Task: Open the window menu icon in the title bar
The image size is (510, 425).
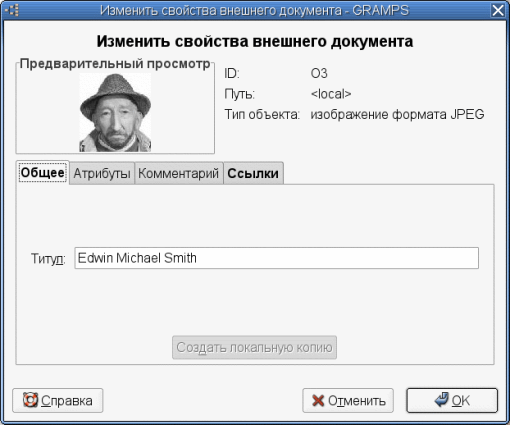Action: point(12,10)
